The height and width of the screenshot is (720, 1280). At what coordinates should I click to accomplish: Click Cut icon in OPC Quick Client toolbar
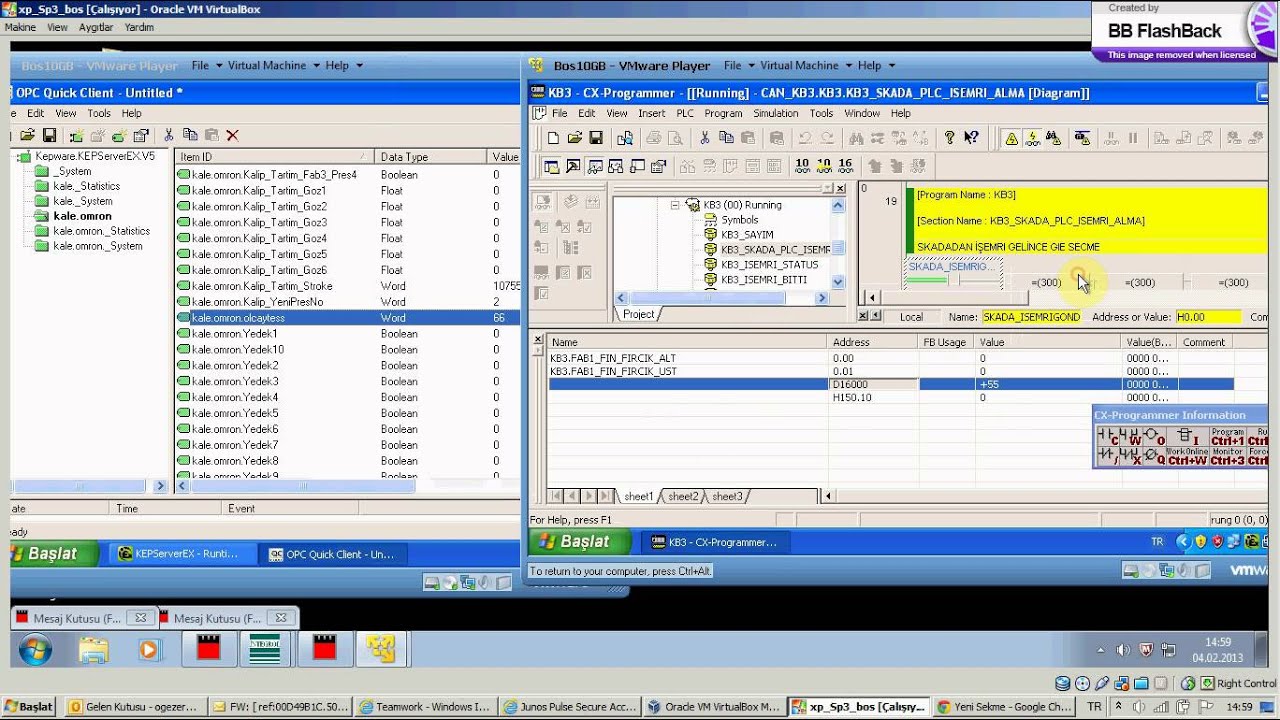(168, 135)
